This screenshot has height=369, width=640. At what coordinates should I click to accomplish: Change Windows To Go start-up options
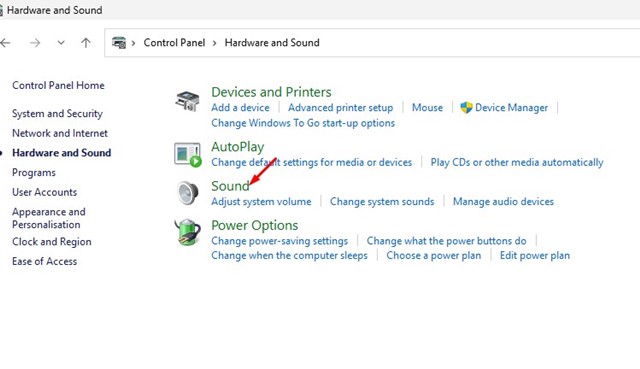(303, 123)
